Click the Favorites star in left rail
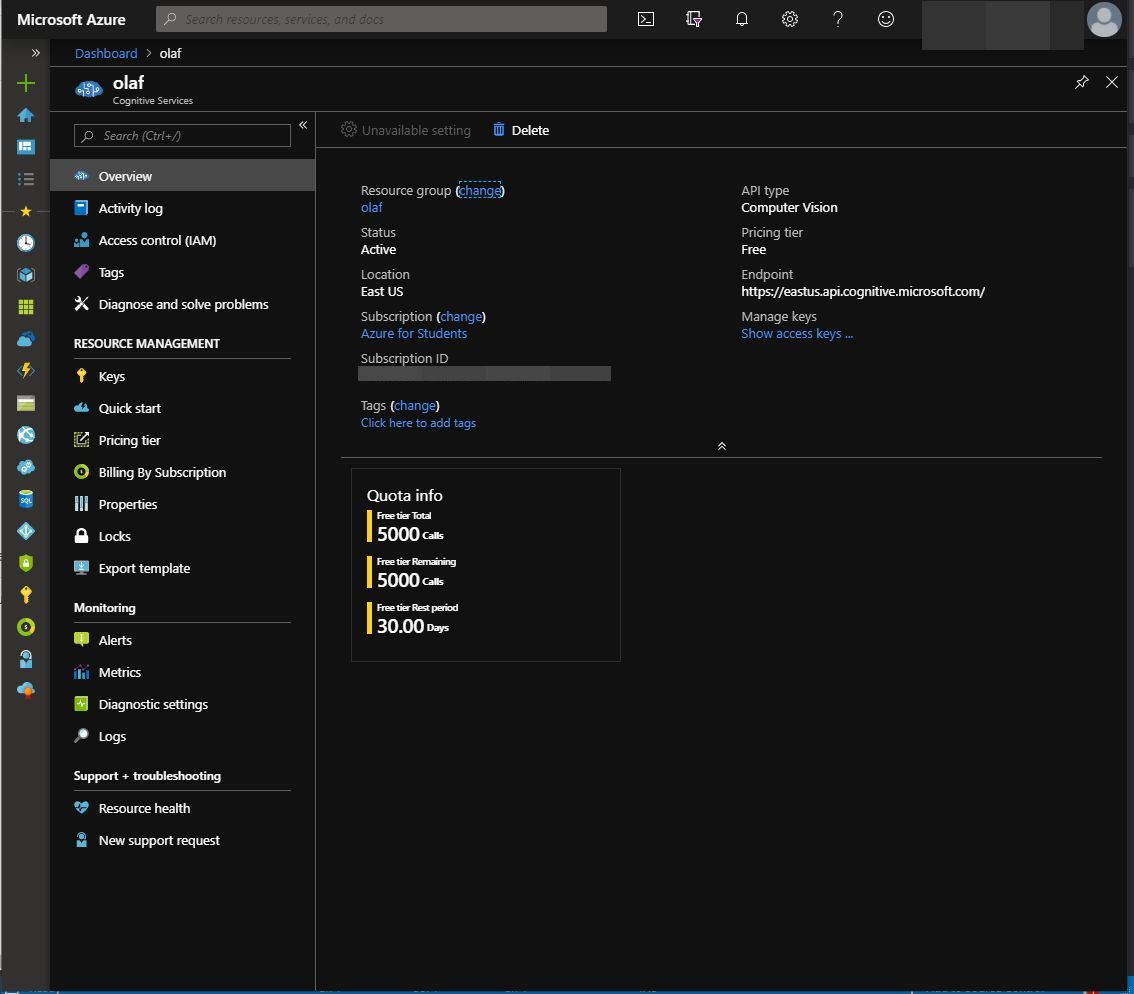Screen dimensions: 1134x994 tap(26, 211)
